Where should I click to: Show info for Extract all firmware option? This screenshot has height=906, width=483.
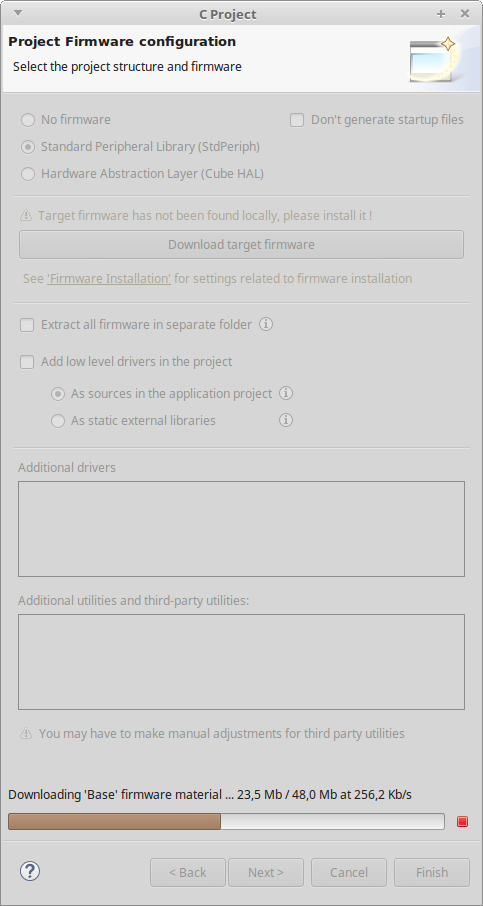266,324
